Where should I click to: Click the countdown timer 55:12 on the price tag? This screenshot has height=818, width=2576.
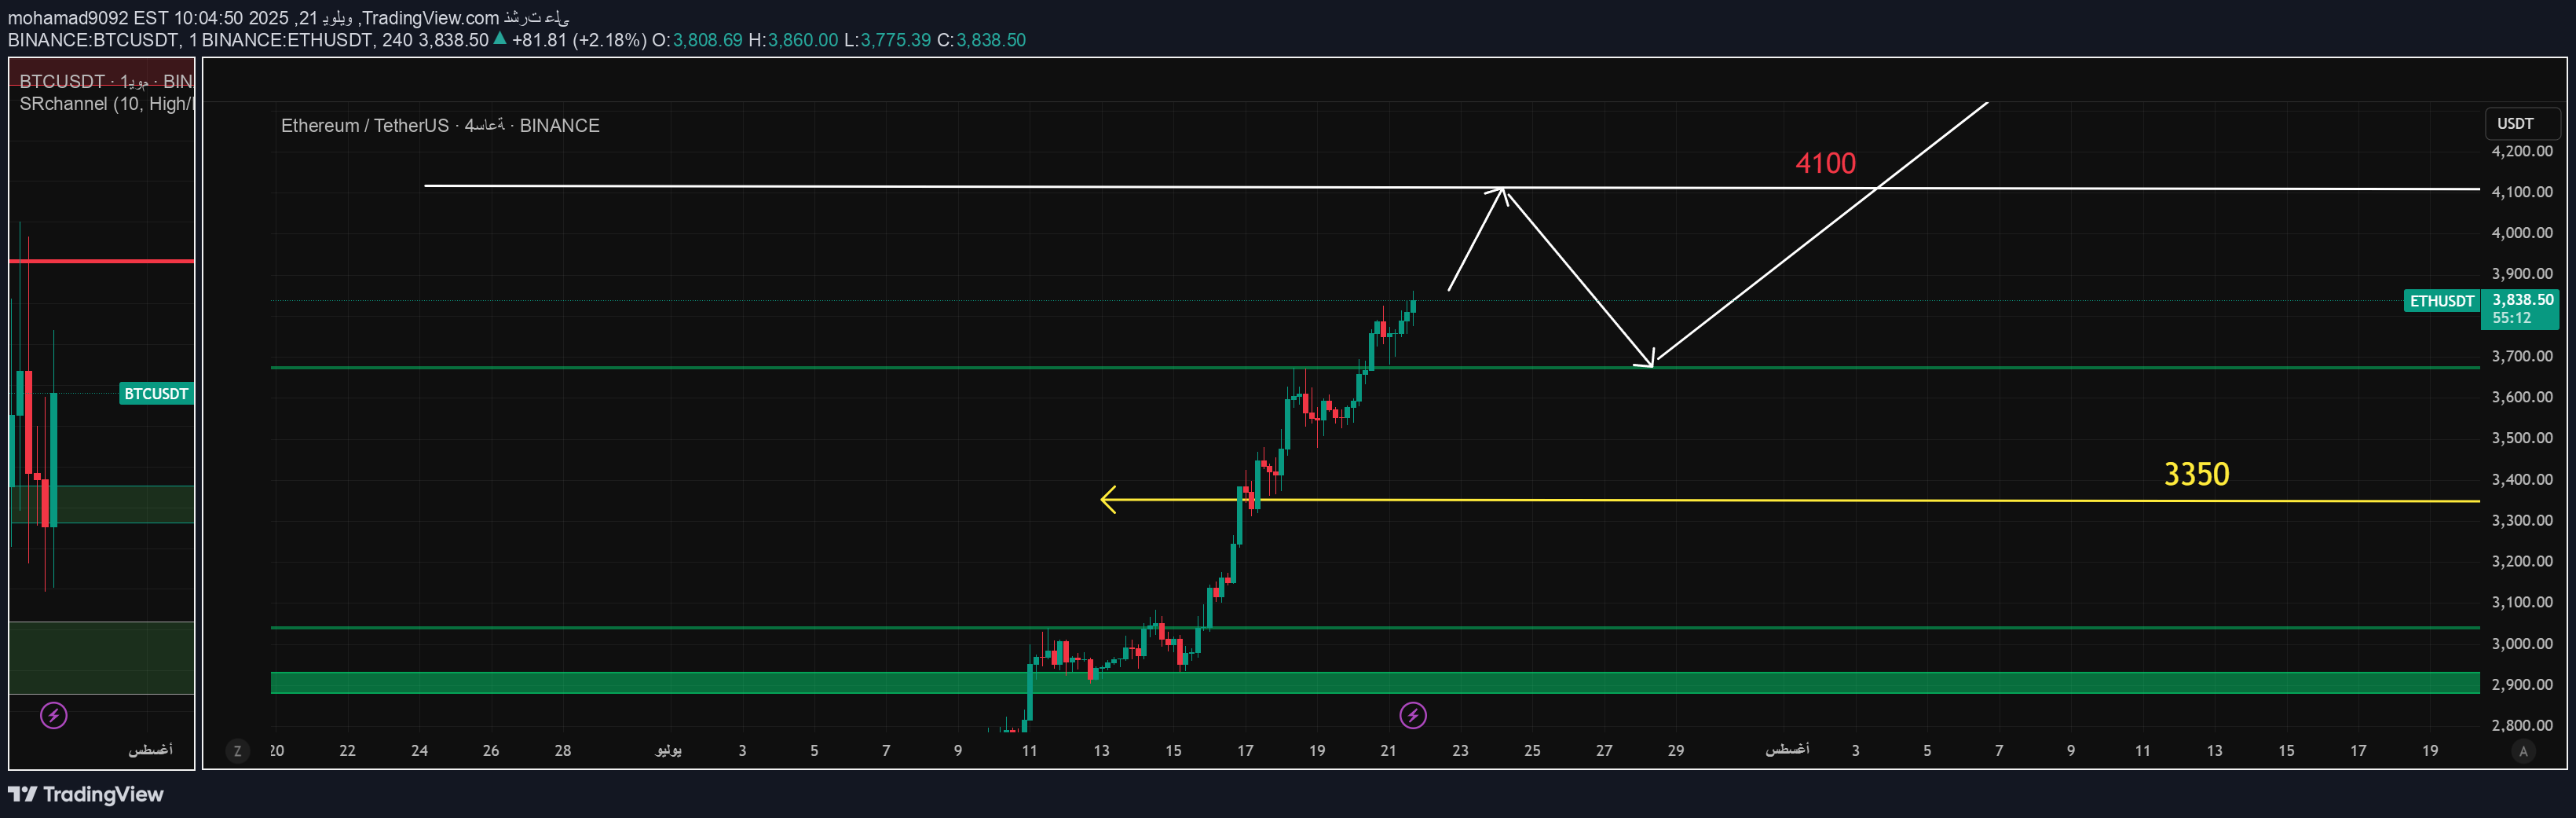[2511, 318]
